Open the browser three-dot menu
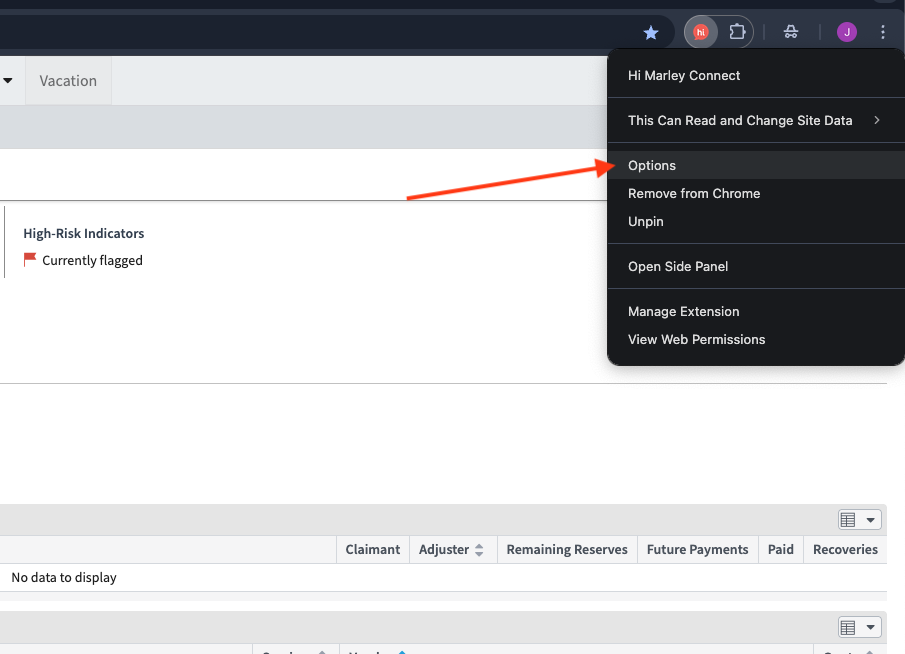This screenshot has width=905, height=654. pyautogui.click(x=883, y=31)
